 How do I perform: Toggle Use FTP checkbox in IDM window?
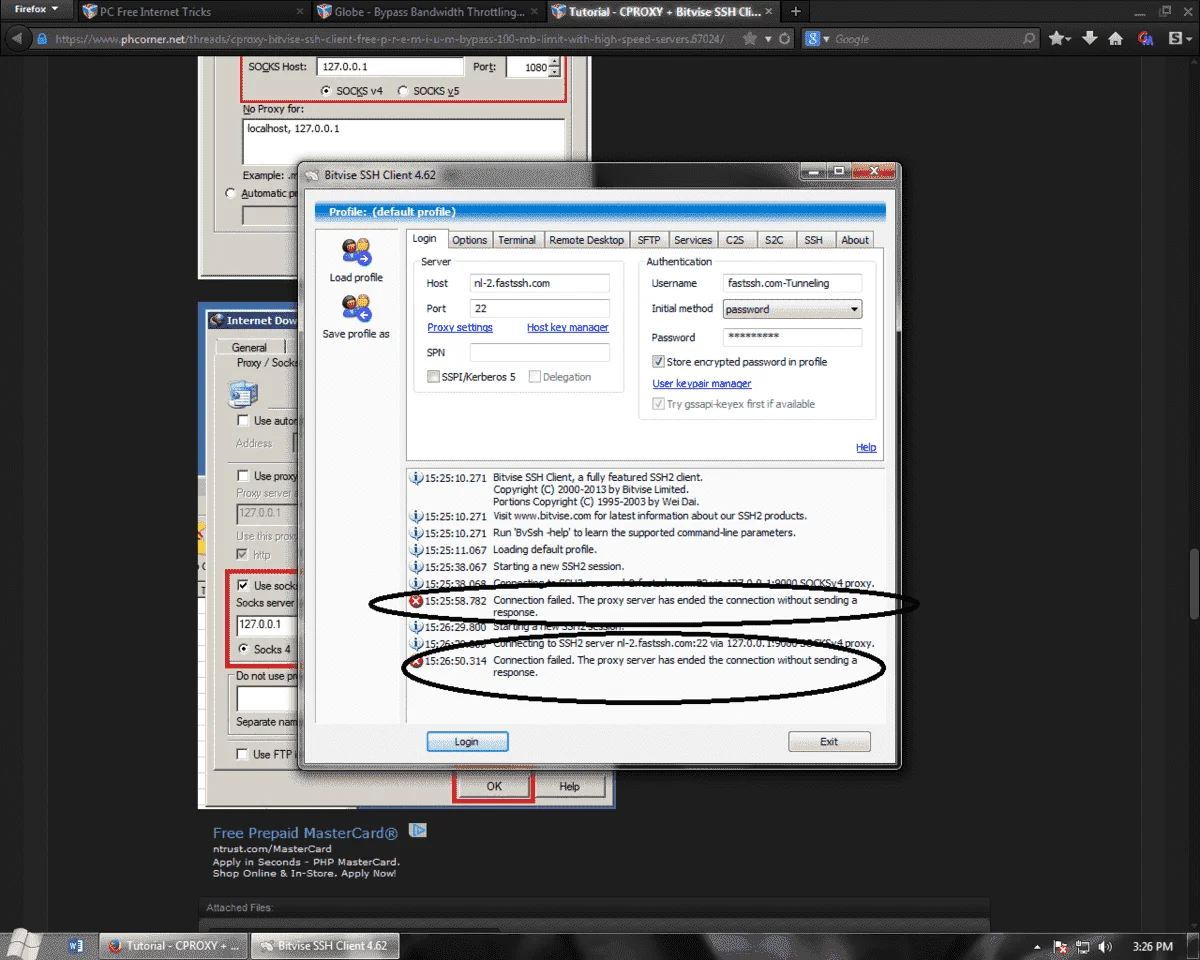(x=243, y=754)
